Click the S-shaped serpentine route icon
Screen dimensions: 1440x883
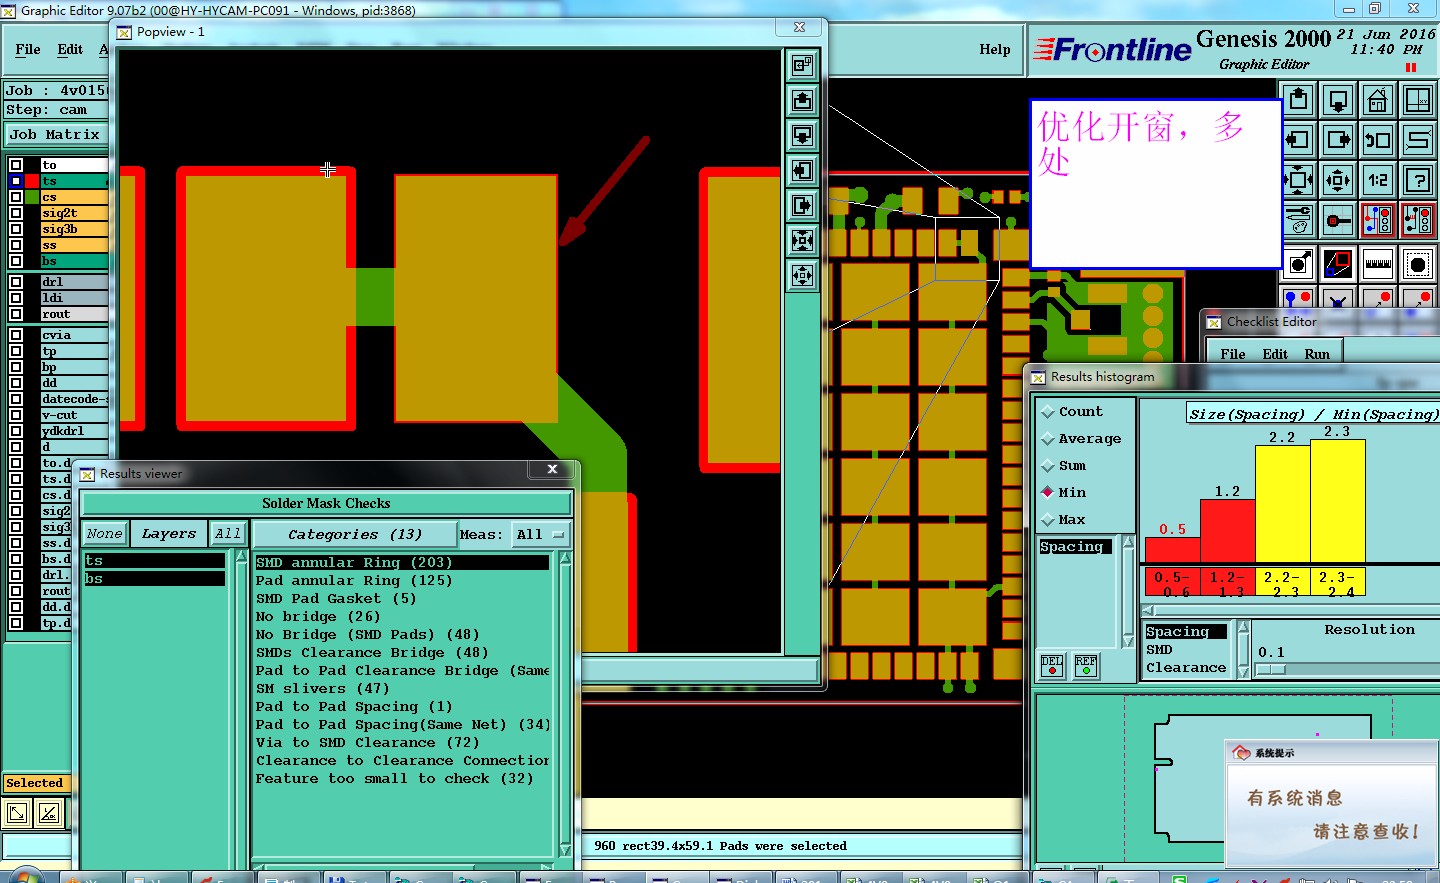(x=1418, y=140)
